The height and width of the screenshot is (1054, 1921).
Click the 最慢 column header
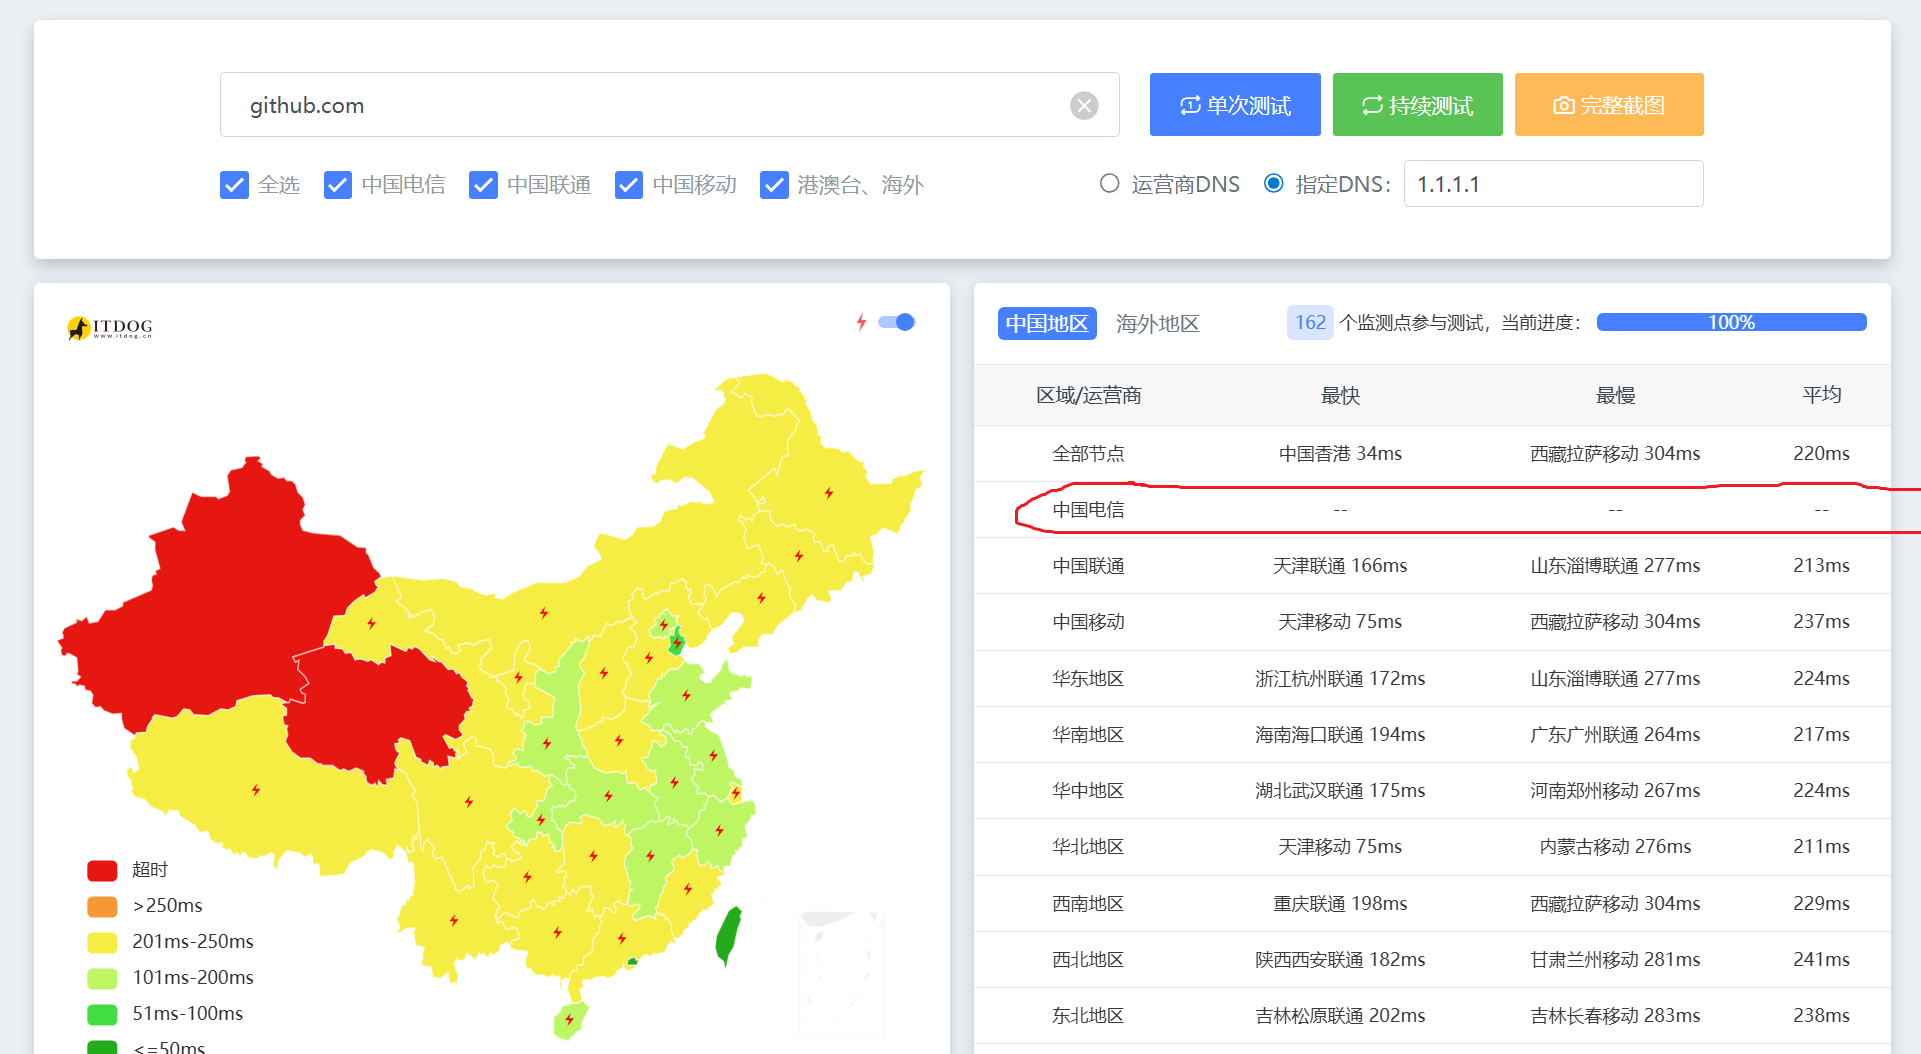tap(1615, 395)
